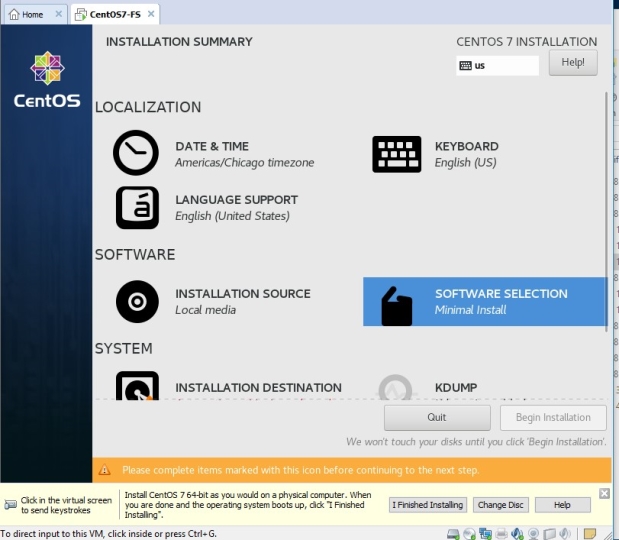Select the Software Selection item
Viewport: 619px width, 540px height.
[484, 302]
